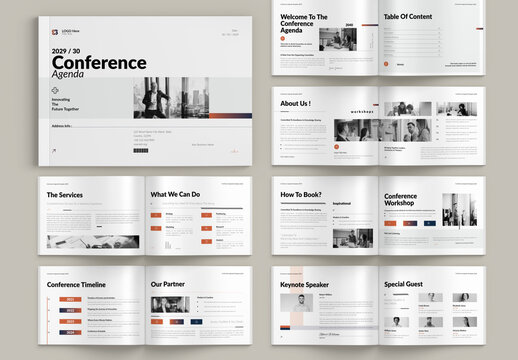
Task: Select the 'Conference Workshop' heading
Action: tap(400, 199)
